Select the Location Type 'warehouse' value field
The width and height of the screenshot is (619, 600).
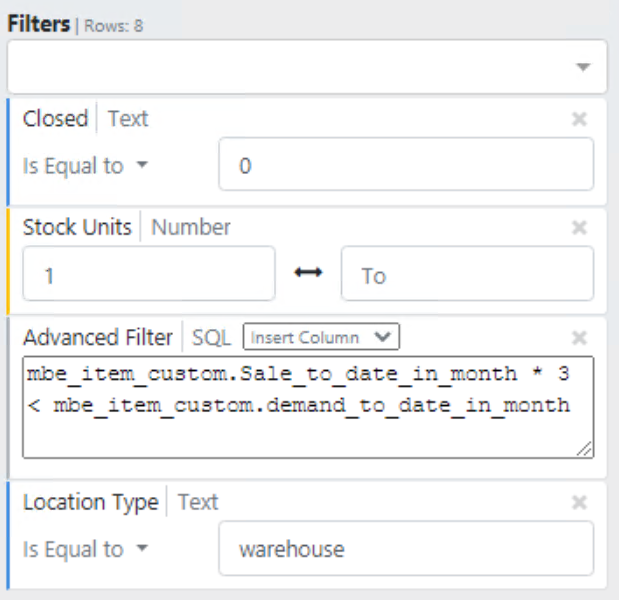[x=405, y=549]
